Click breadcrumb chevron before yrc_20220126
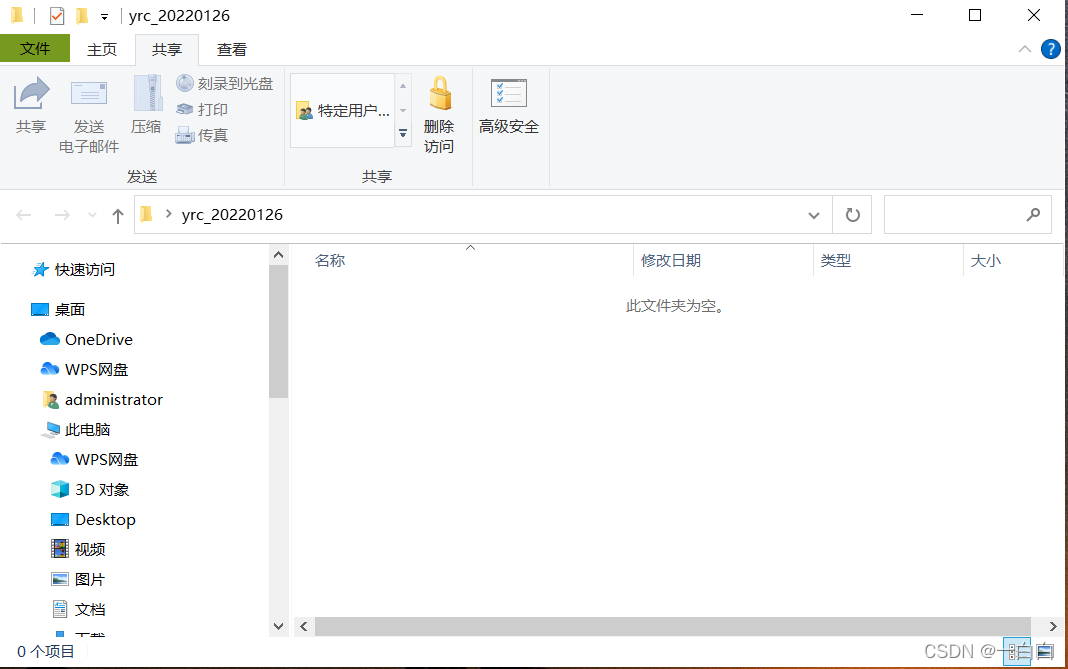Image resolution: width=1068 pixels, height=669 pixels. 168,214
